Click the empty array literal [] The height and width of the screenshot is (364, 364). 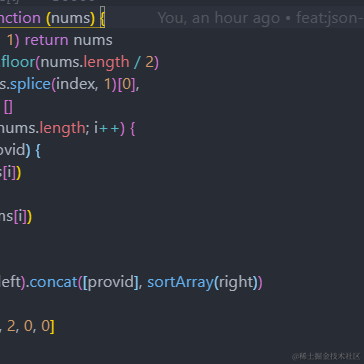click(8, 107)
